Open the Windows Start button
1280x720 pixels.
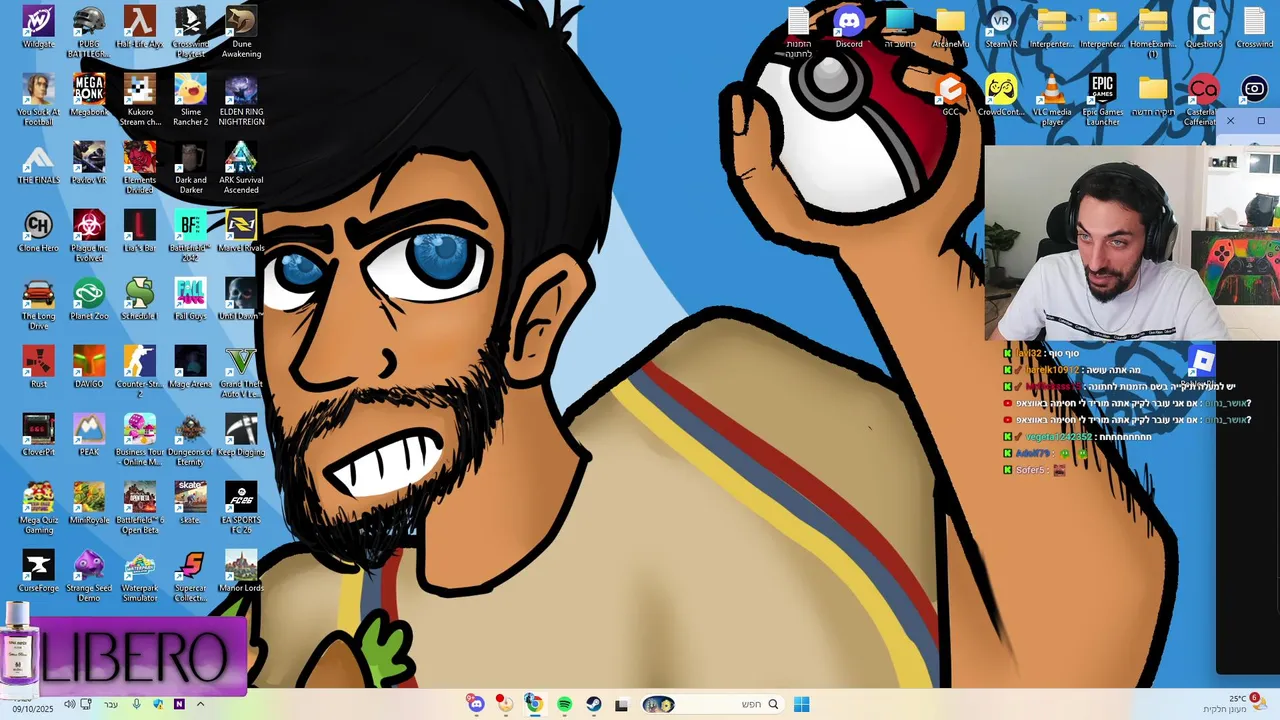click(801, 704)
